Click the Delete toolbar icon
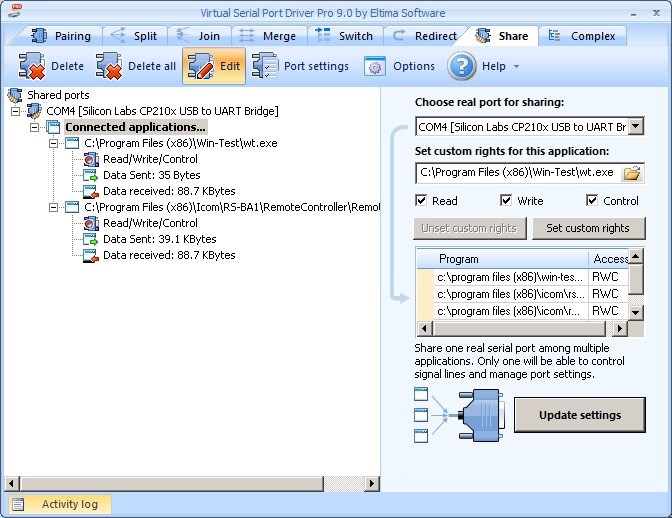This screenshot has width=672, height=518. coord(32,66)
